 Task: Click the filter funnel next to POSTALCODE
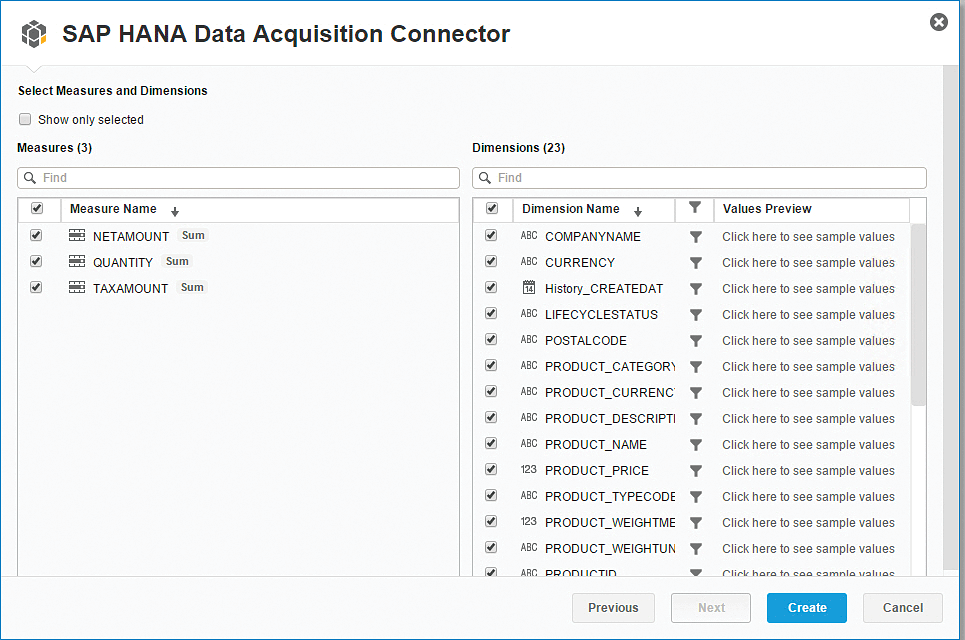(x=696, y=341)
